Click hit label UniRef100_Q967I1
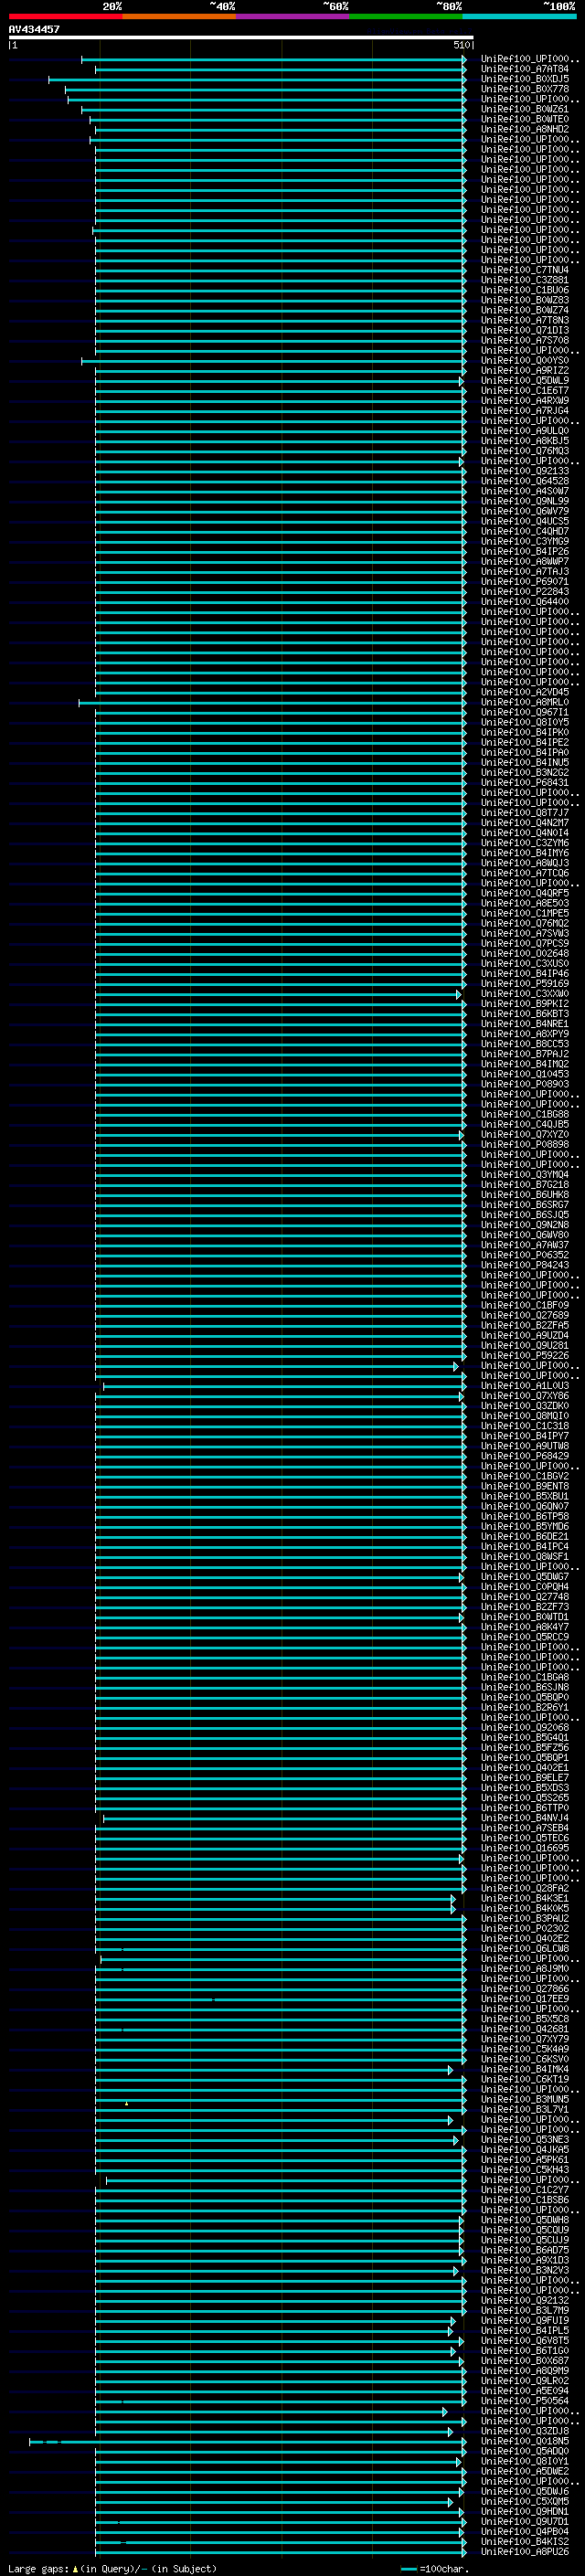585x2576 pixels. click(x=524, y=712)
